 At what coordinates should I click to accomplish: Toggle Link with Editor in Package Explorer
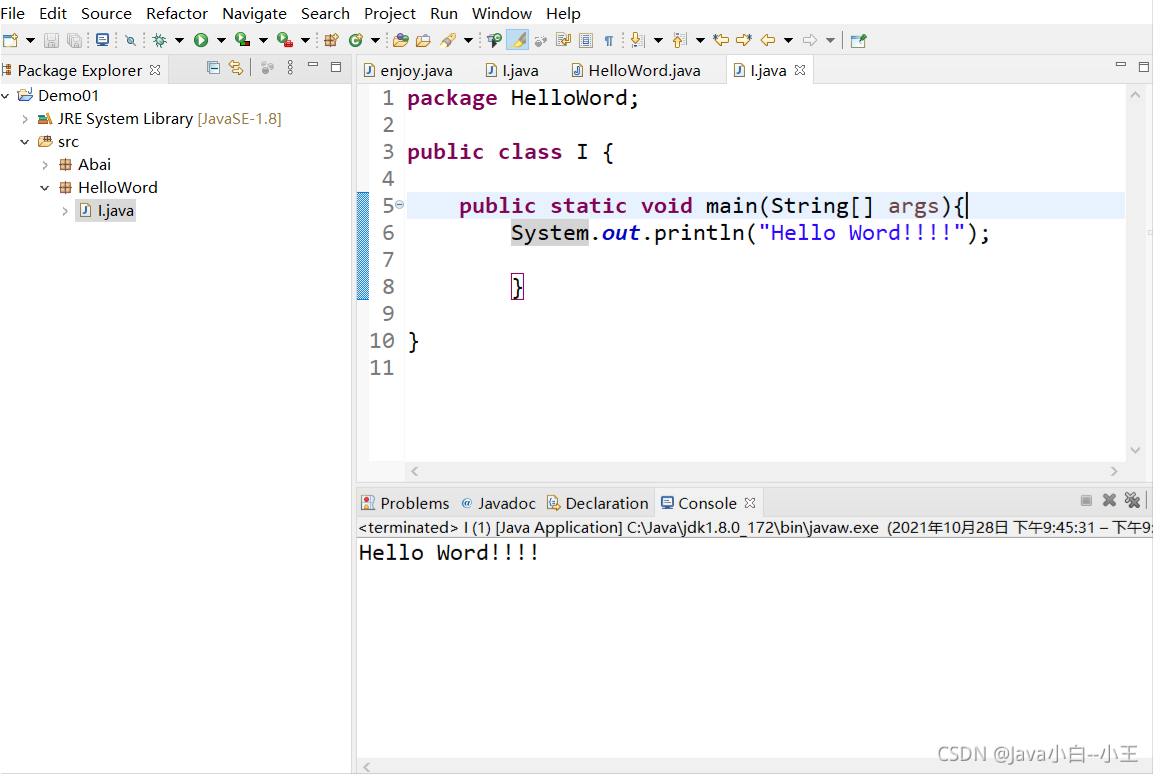(x=236, y=68)
